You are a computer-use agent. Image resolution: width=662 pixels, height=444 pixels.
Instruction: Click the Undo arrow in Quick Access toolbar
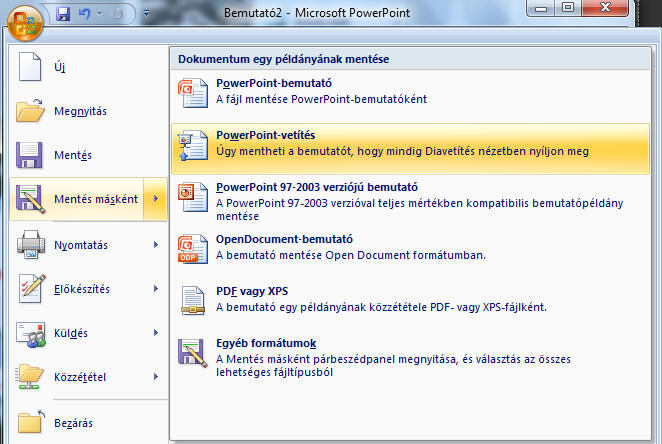coord(84,14)
